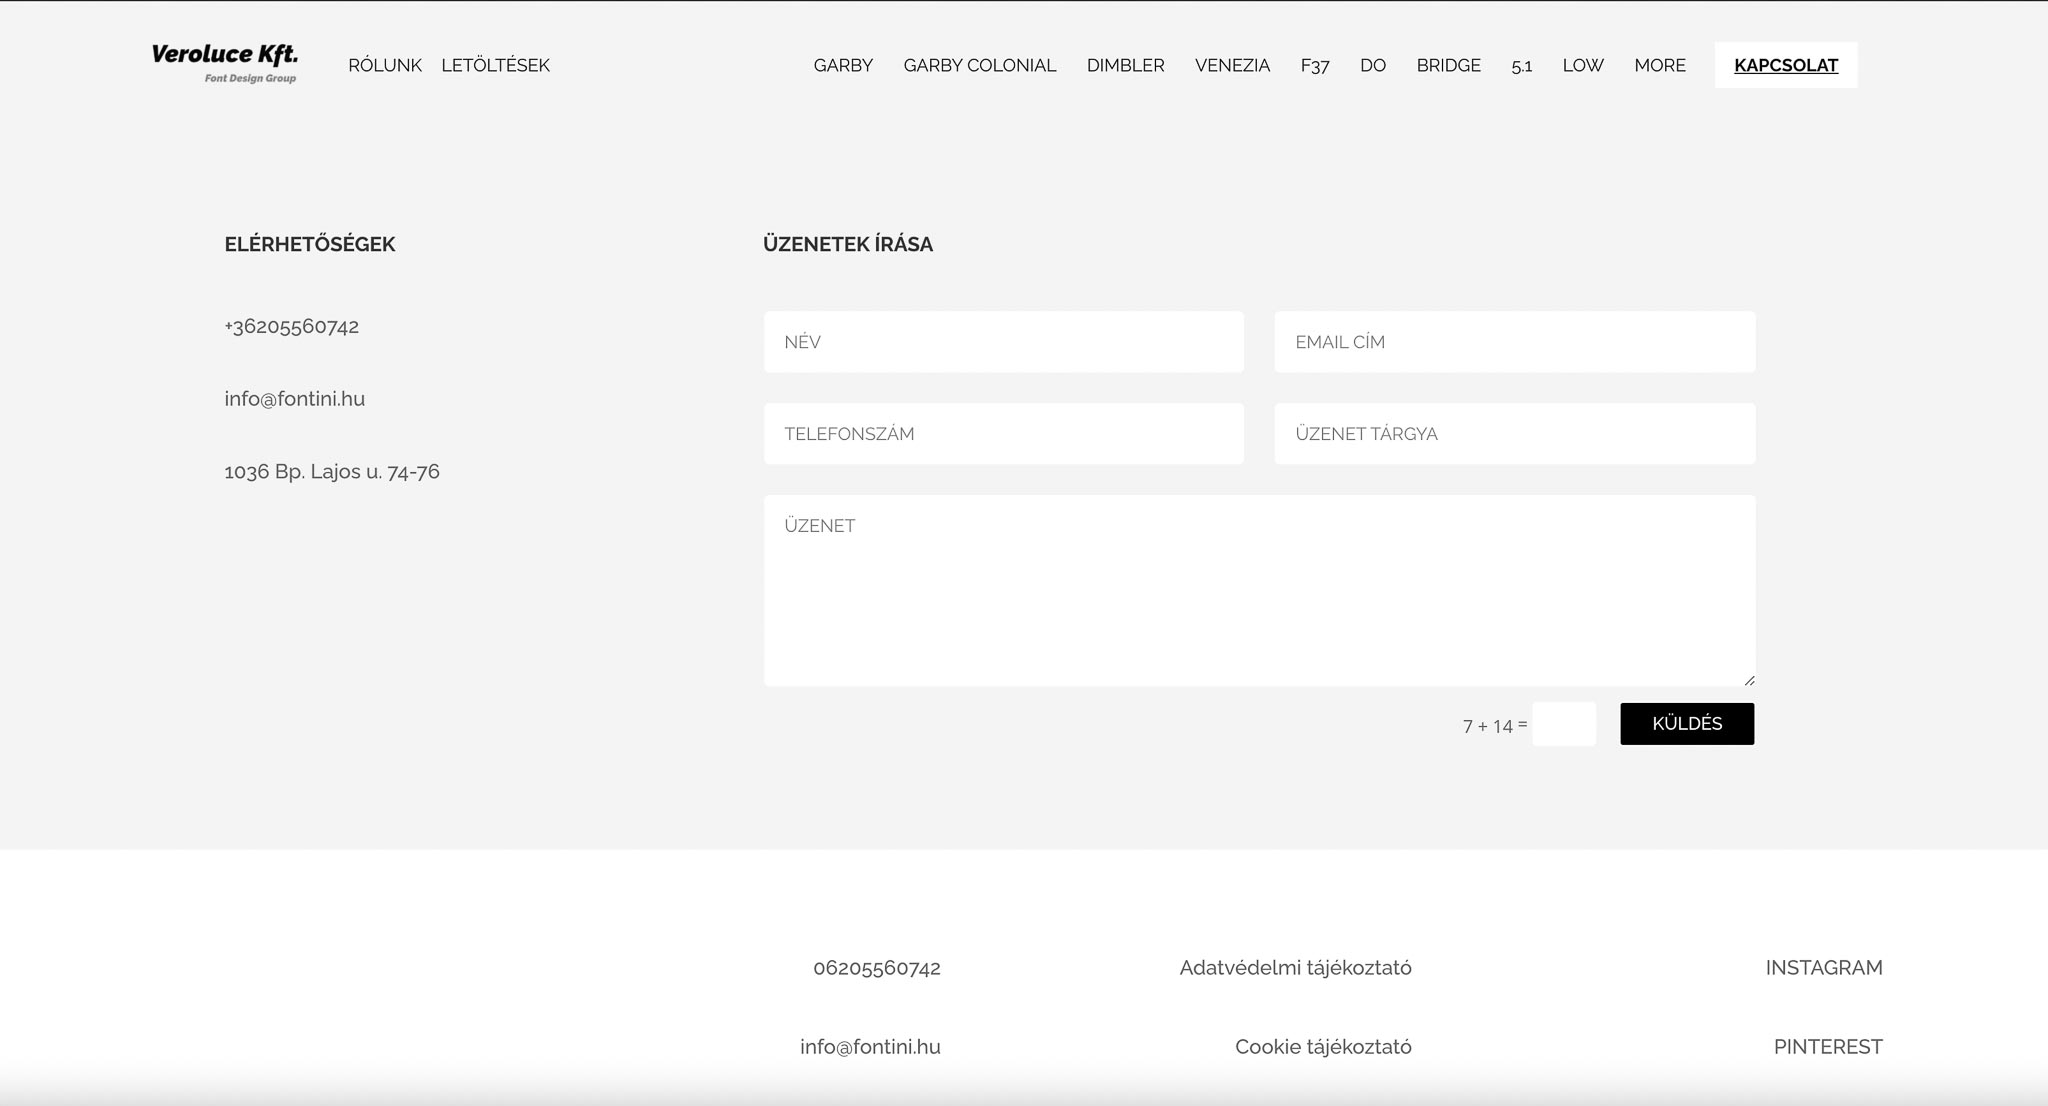This screenshot has height=1106, width=2048.
Task: Click the ÜZENET TÁRGYA field
Action: coord(1514,434)
